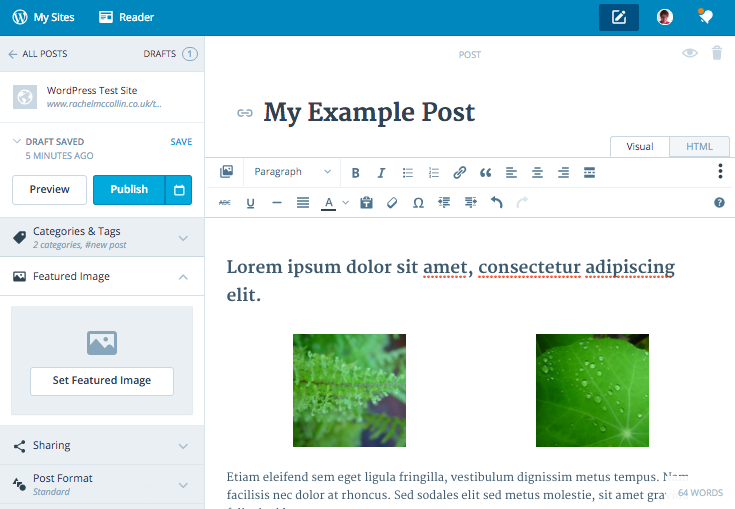Open the special character Omega picker
The height and width of the screenshot is (509, 735).
(418, 203)
